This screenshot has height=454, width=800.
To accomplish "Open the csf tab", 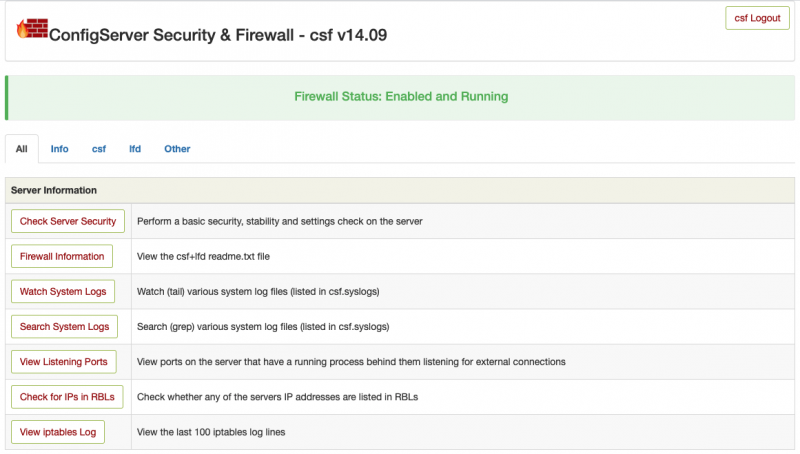I will [x=99, y=149].
